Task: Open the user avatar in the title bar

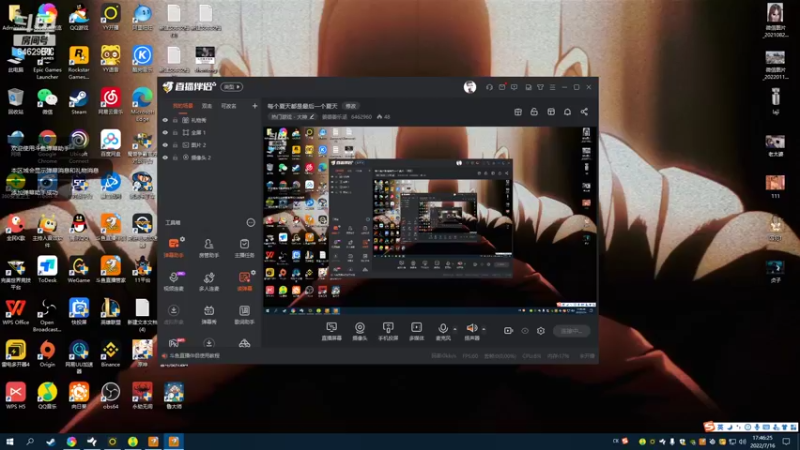Action: (x=470, y=87)
